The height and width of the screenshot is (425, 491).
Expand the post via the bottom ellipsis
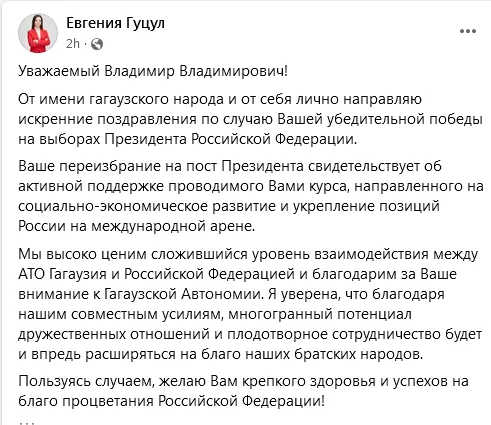[27, 422]
